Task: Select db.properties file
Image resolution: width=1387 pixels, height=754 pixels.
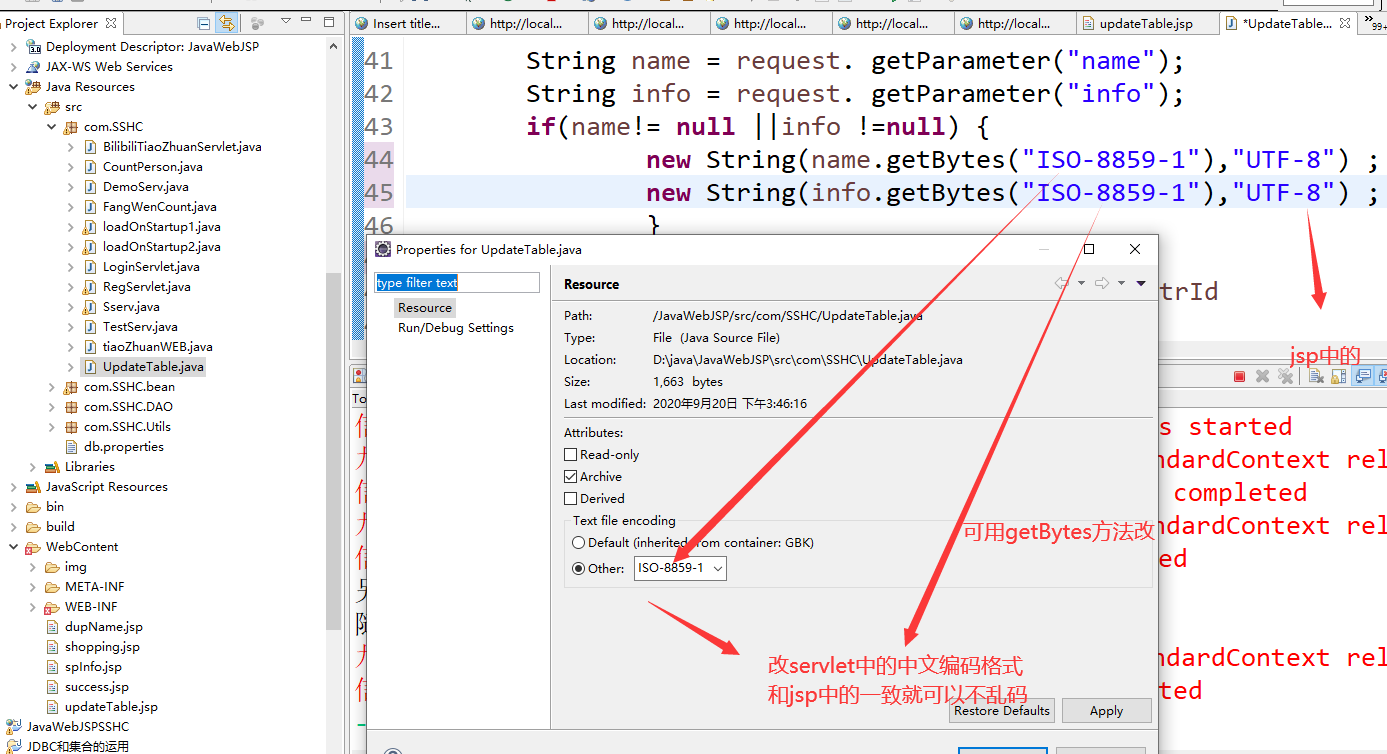Action: tap(123, 447)
